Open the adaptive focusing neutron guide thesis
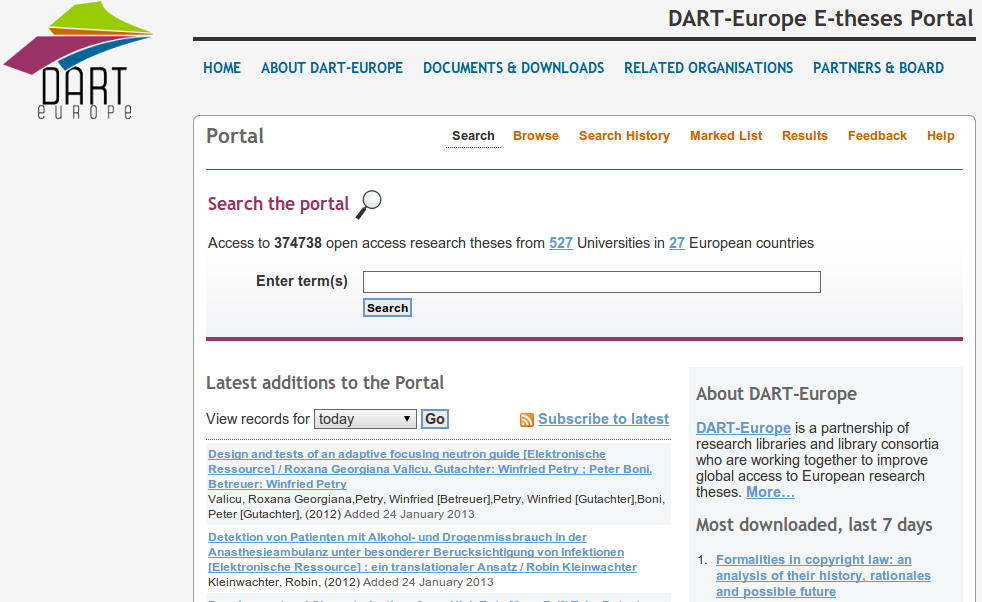982x602 pixels. (430, 469)
